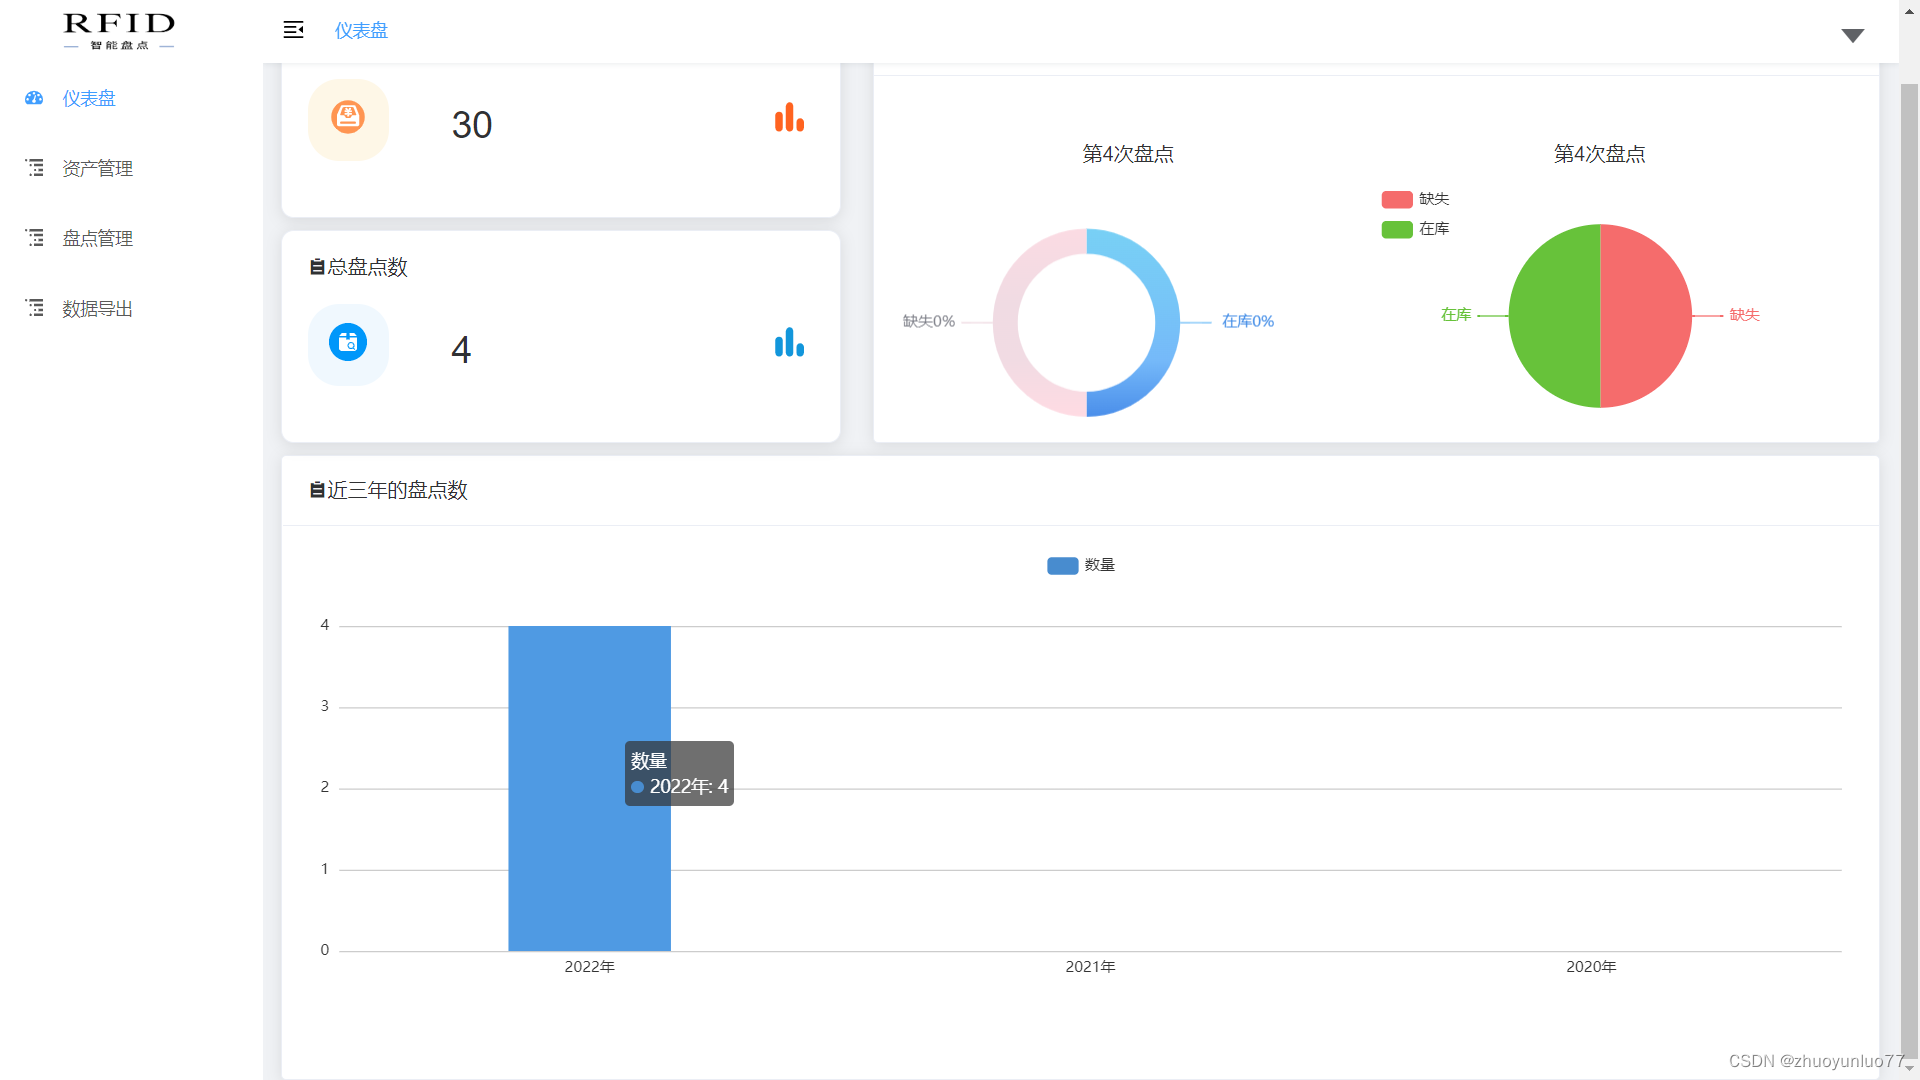Image resolution: width=1920 pixels, height=1080 pixels.
Task: Toggle the 数量 legend in bar chart
Action: [1080, 565]
